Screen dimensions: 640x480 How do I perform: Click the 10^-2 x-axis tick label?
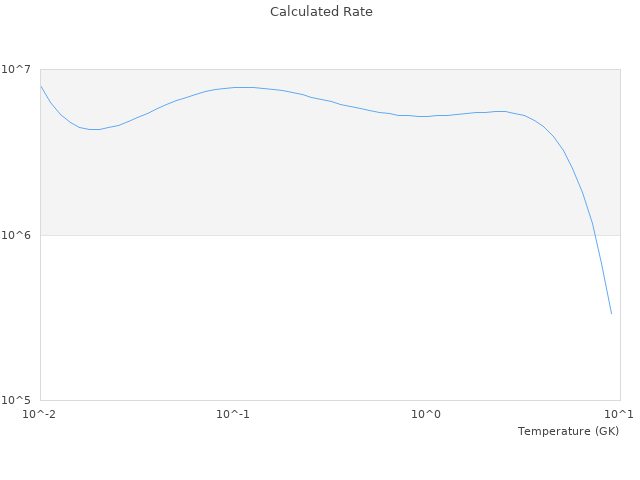[x=40, y=415]
